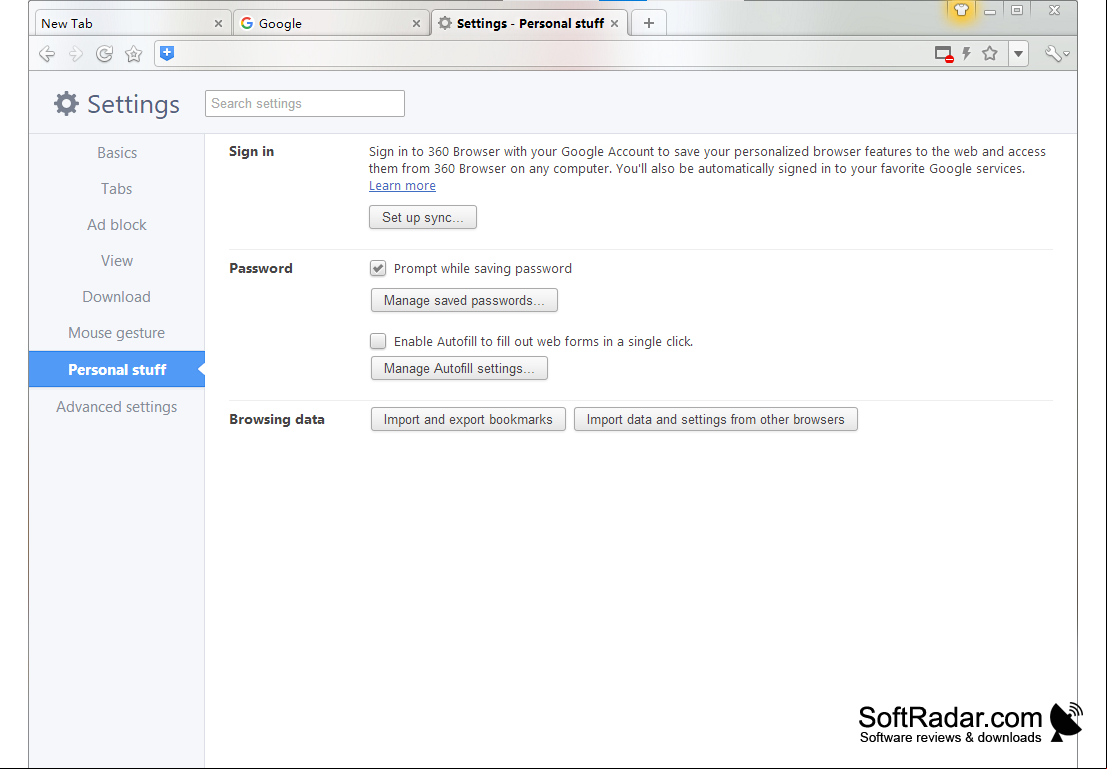Screen dimensions: 1107x769
Task: Bookmark page using star near dropdown arrow
Action: (990, 53)
